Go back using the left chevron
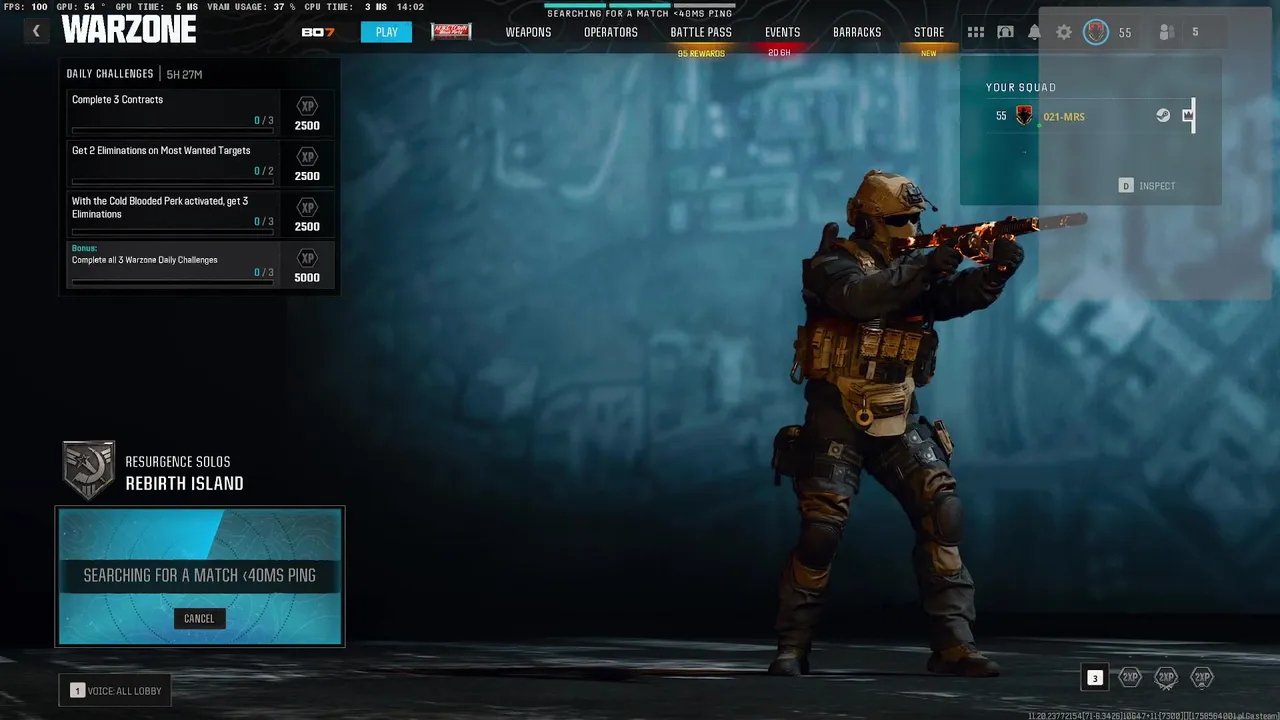1280x720 pixels. [36, 31]
